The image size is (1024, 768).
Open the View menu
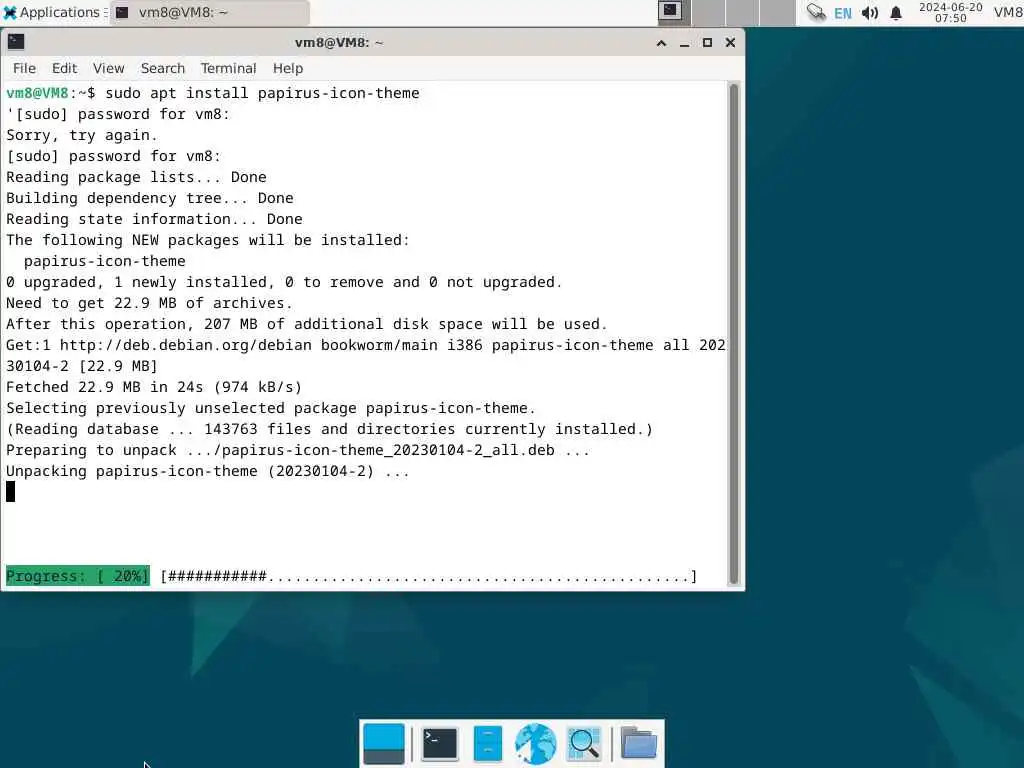click(x=108, y=69)
